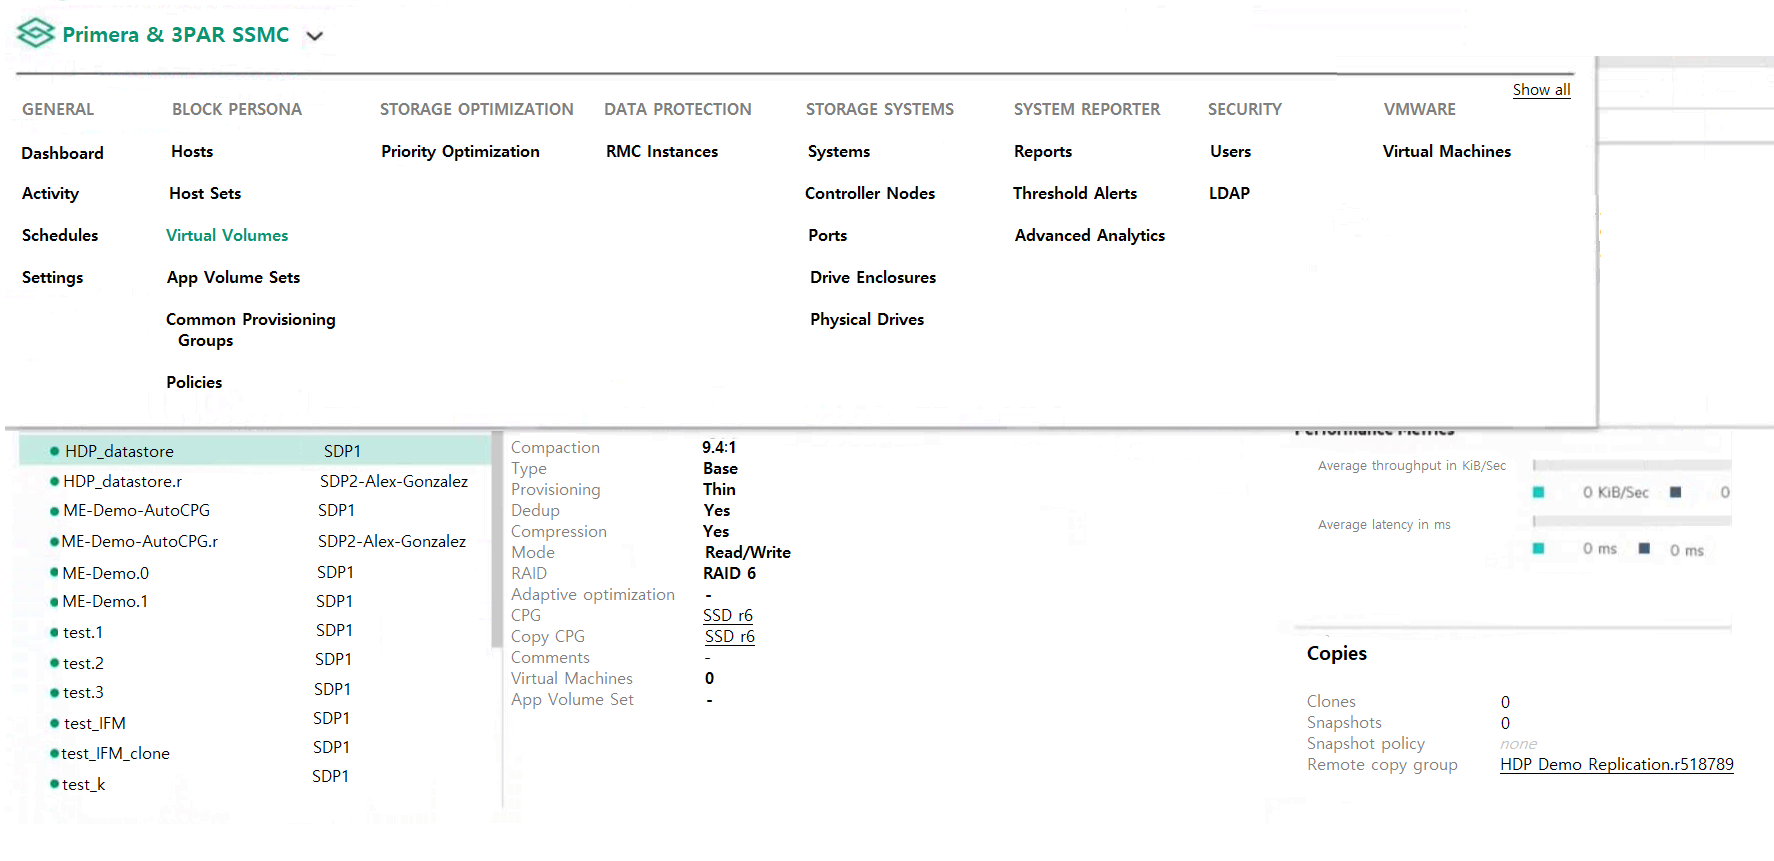
Task: Click the Compaction value 9.4:1
Action: pyautogui.click(x=719, y=448)
